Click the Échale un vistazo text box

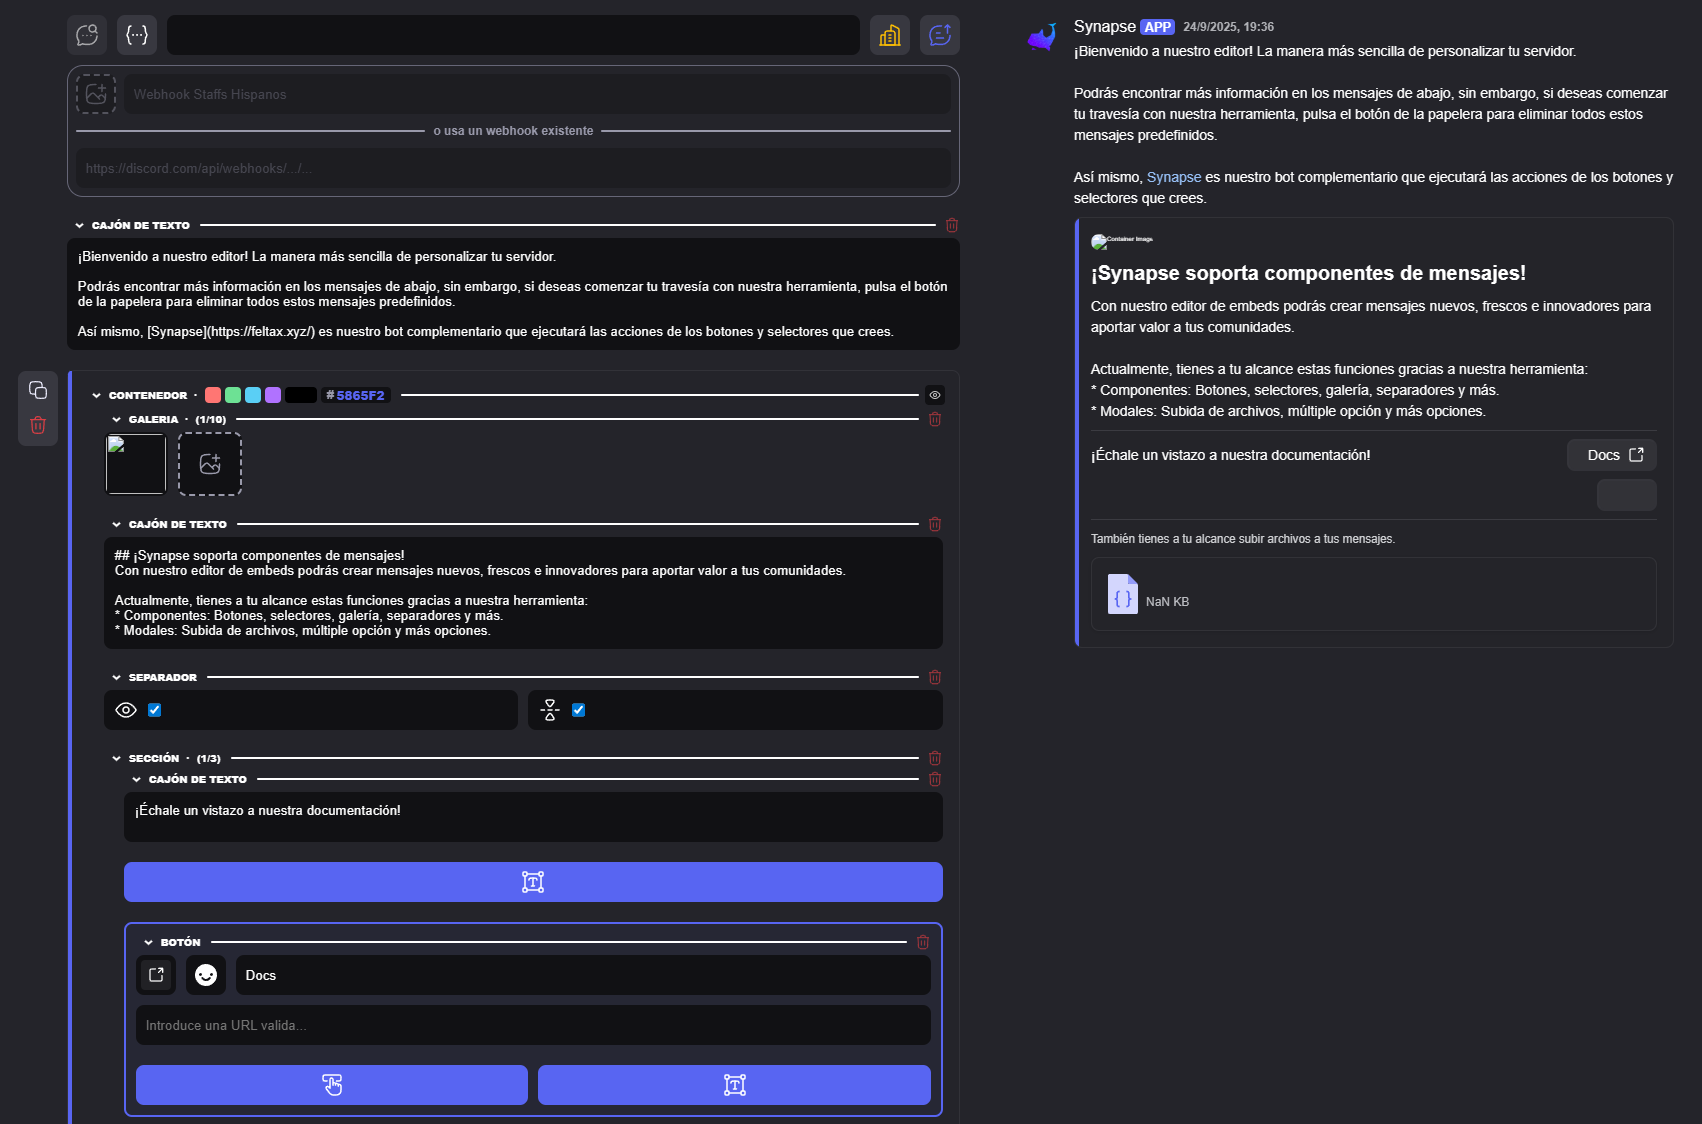click(x=533, y=817)
